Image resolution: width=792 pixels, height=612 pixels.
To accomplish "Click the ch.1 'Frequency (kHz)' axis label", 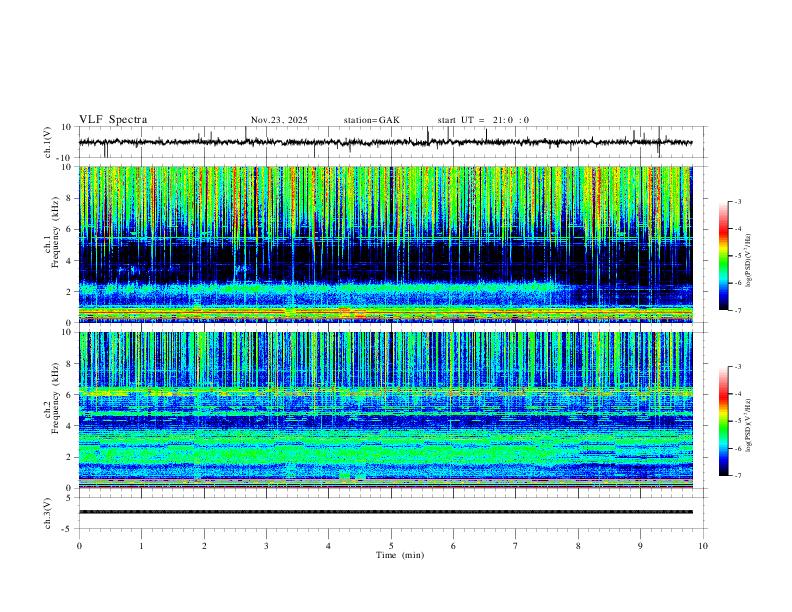I will (x=55, y=232).
